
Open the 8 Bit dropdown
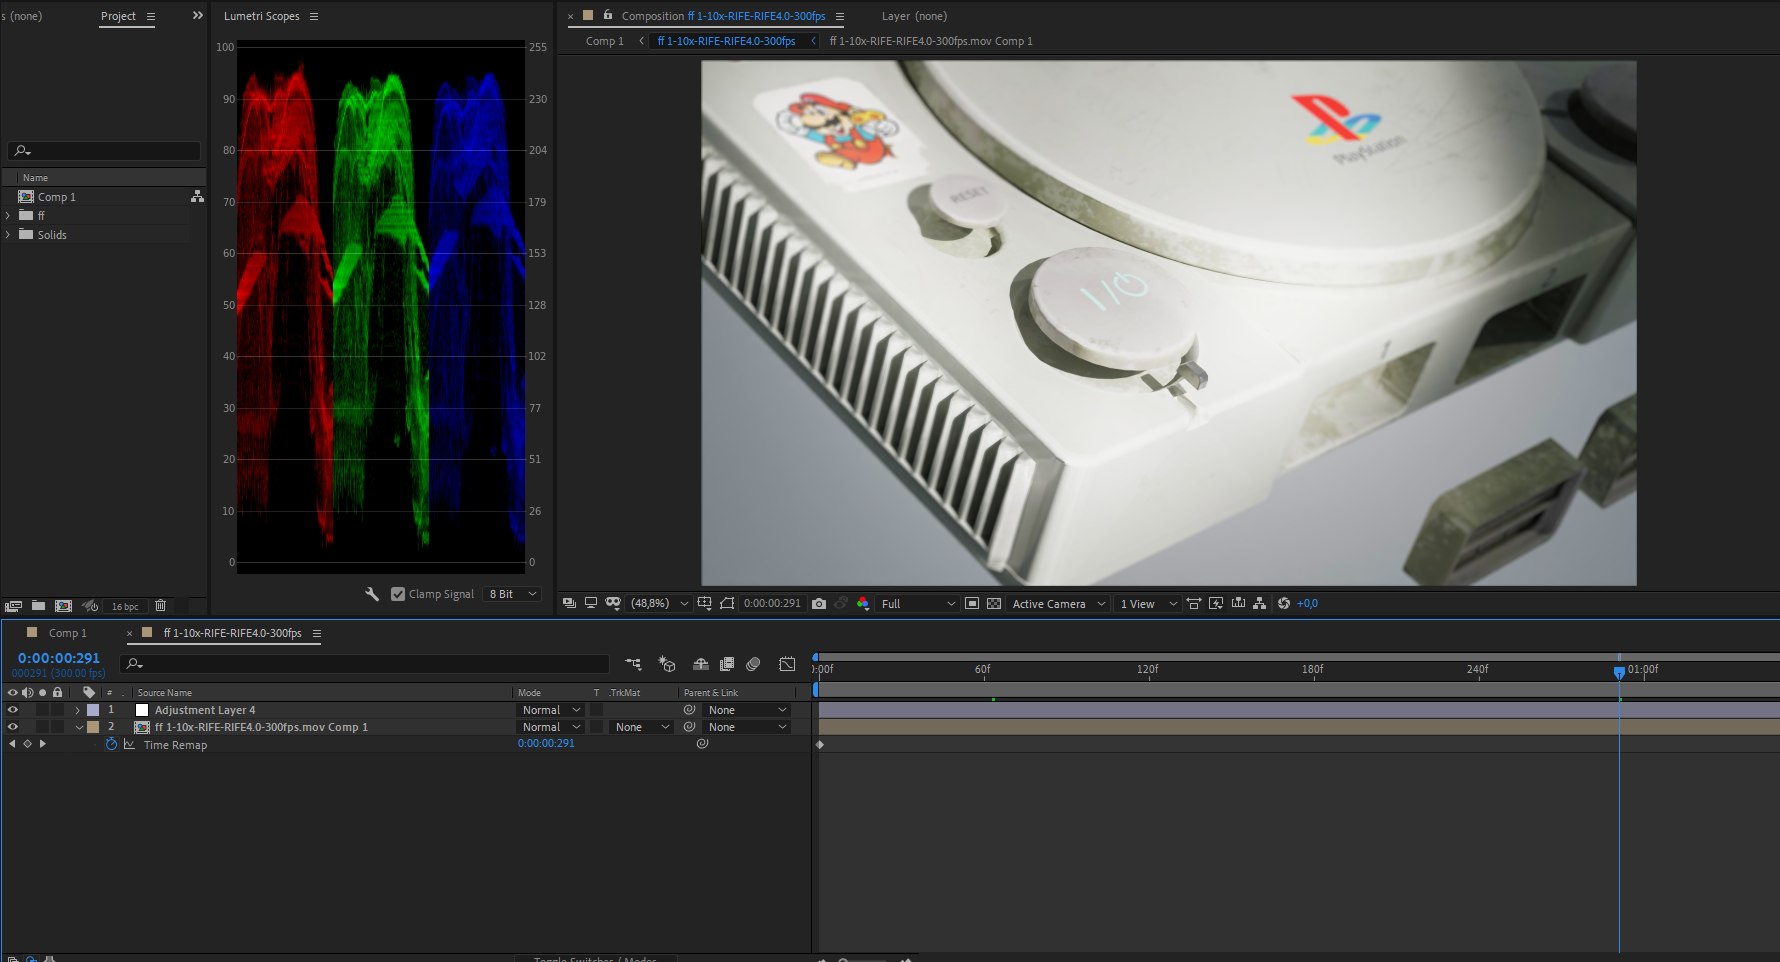pyautogui.click(x=513, y=594)
